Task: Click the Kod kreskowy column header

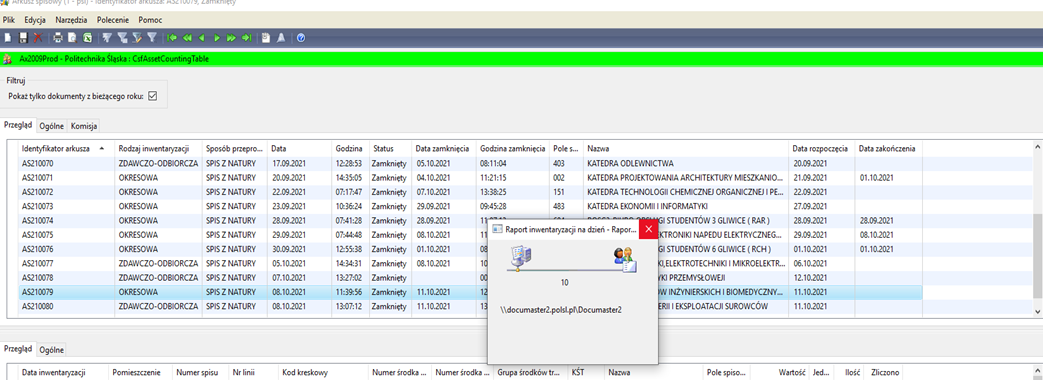Action: point(323,373)
